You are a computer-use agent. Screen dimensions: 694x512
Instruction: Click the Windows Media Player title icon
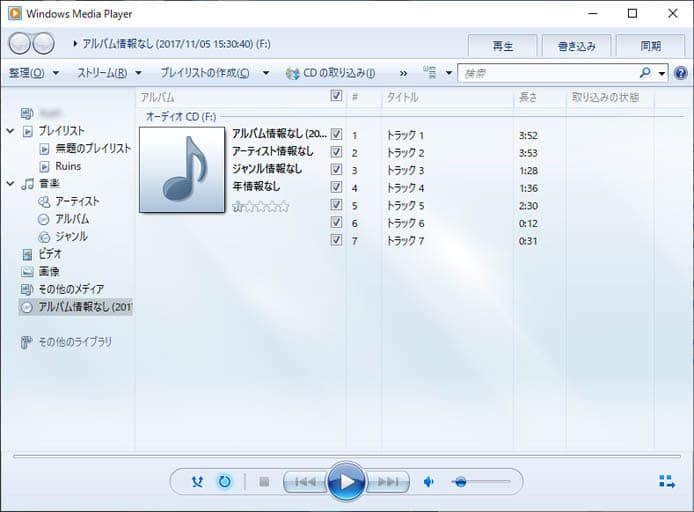pos(15,13)
